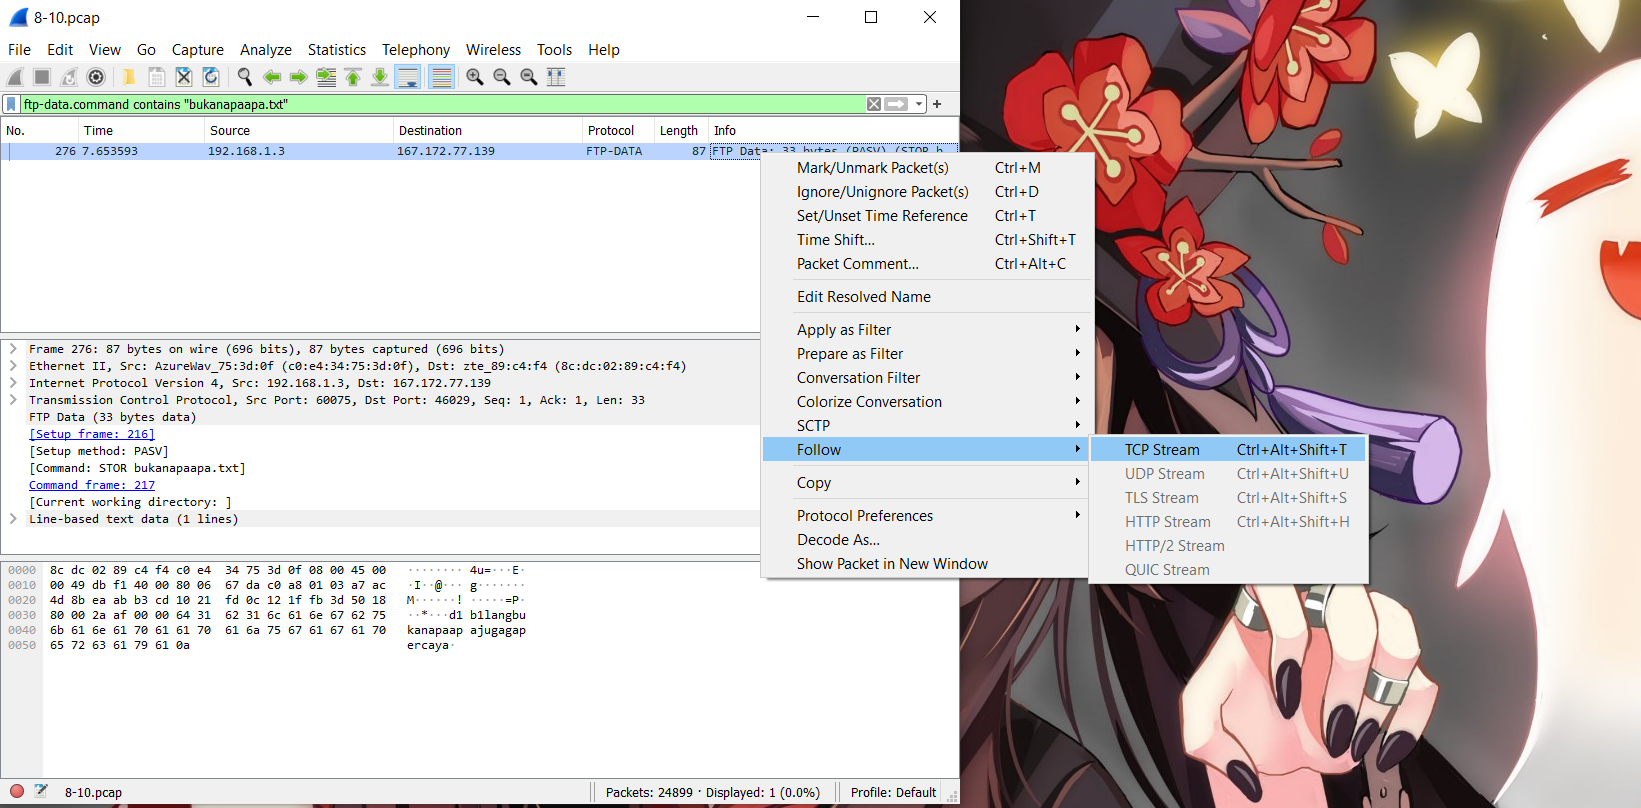Jump to the first packet
The image size is (1641, 808).
tap(353, 77)
